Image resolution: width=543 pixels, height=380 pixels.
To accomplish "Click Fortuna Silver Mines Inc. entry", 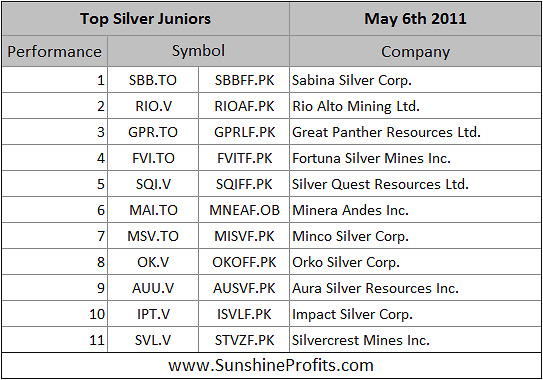I will pyautogui.click(x=371, y=158).
